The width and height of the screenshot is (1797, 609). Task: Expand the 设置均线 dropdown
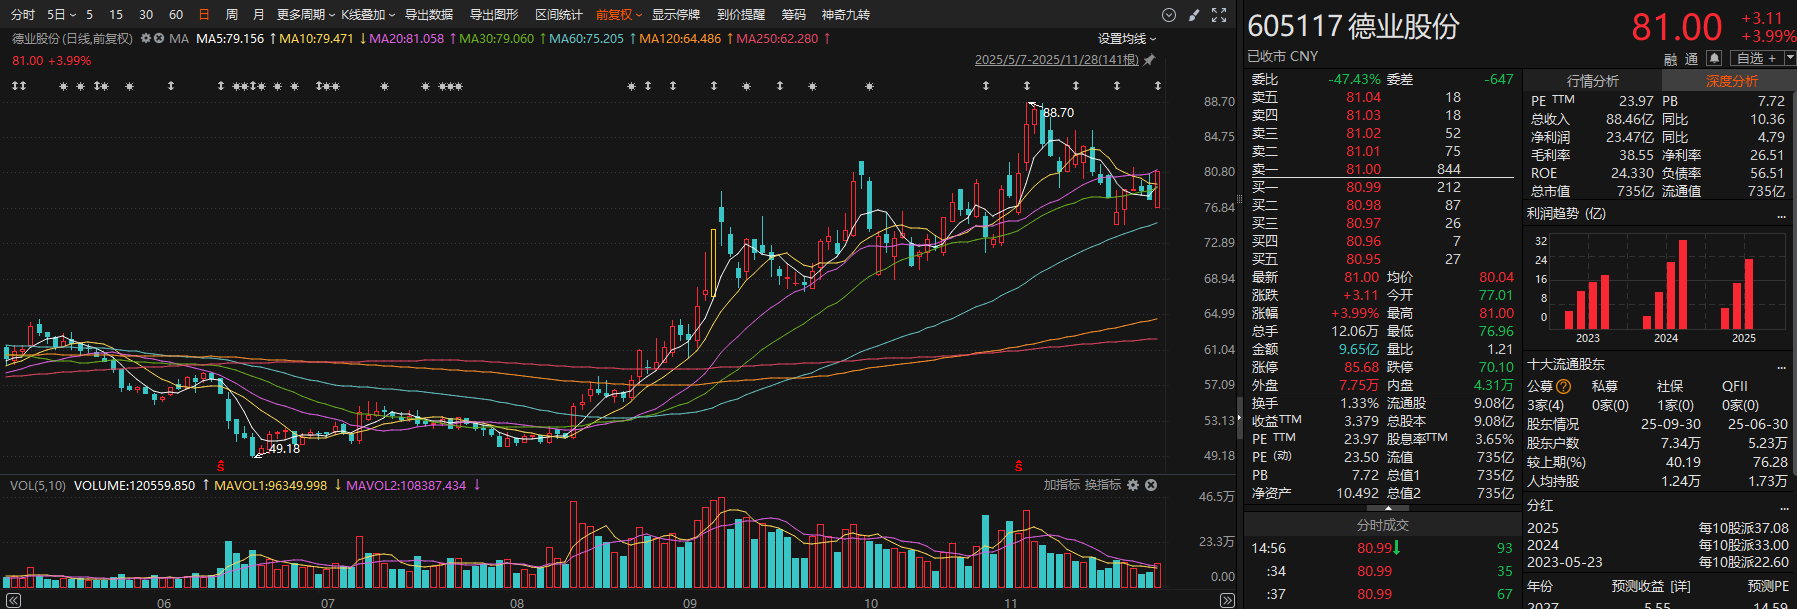click(1126, 38)
